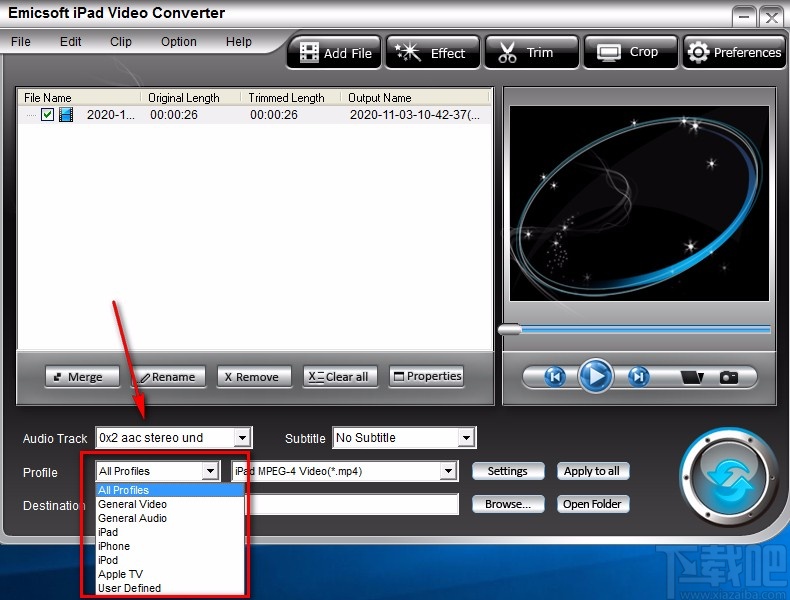The height and width of the screenshot is (600, 790).
Task: Click the Rename button
Action: coord(169,377)
